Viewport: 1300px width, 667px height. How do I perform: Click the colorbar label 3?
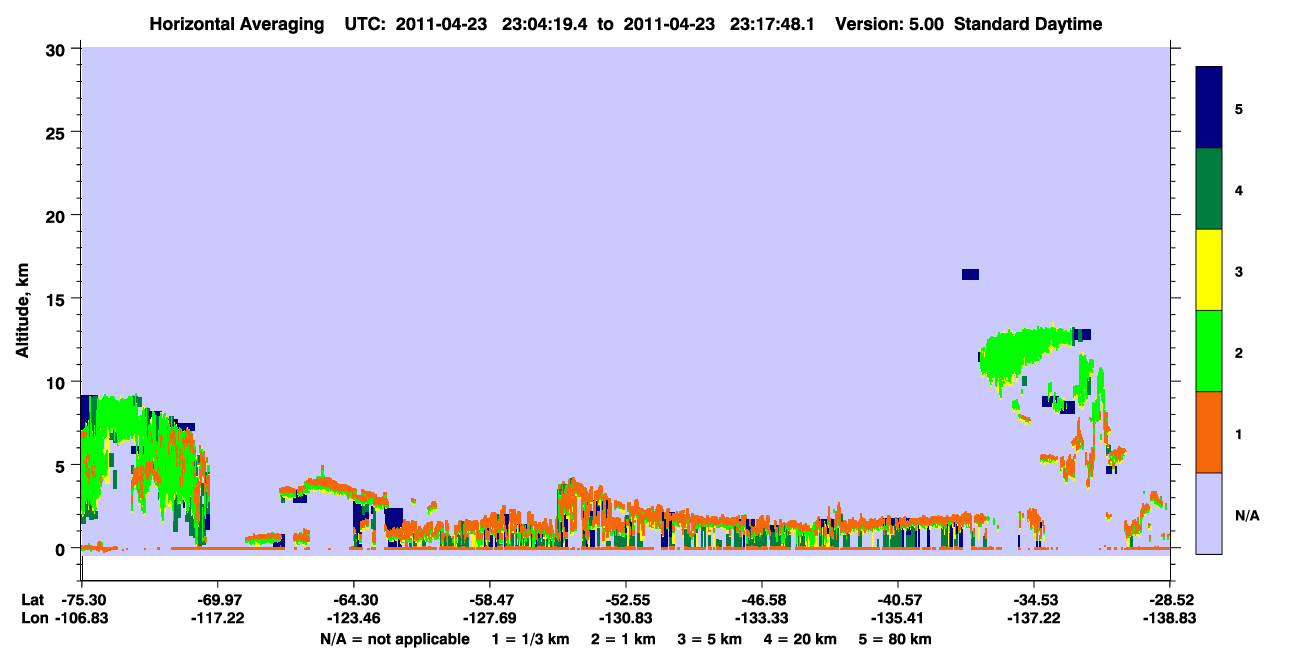1238,271
